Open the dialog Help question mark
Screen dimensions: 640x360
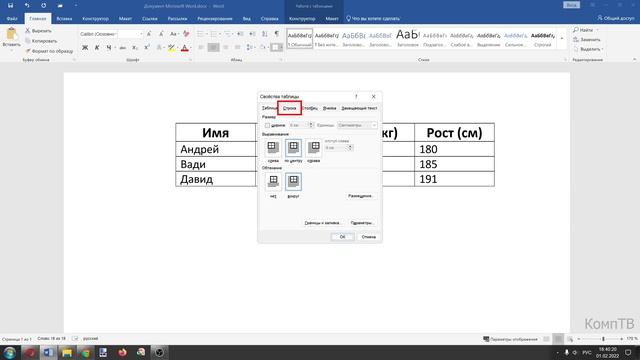pos(356,97)
